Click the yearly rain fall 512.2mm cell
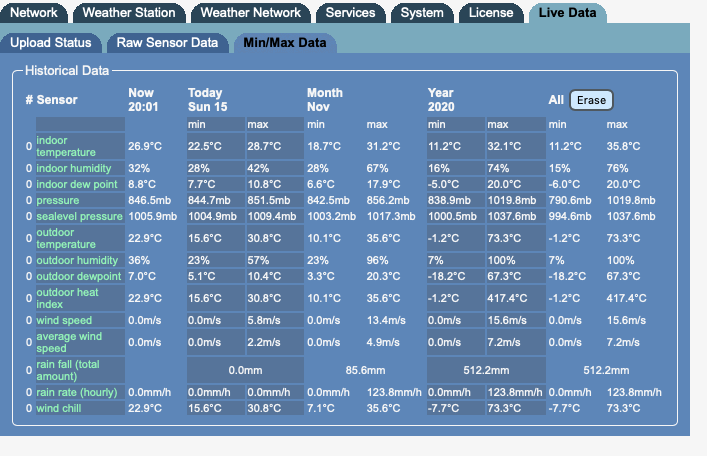The height and width of the screenshot is (456, 707). point(485,370)
